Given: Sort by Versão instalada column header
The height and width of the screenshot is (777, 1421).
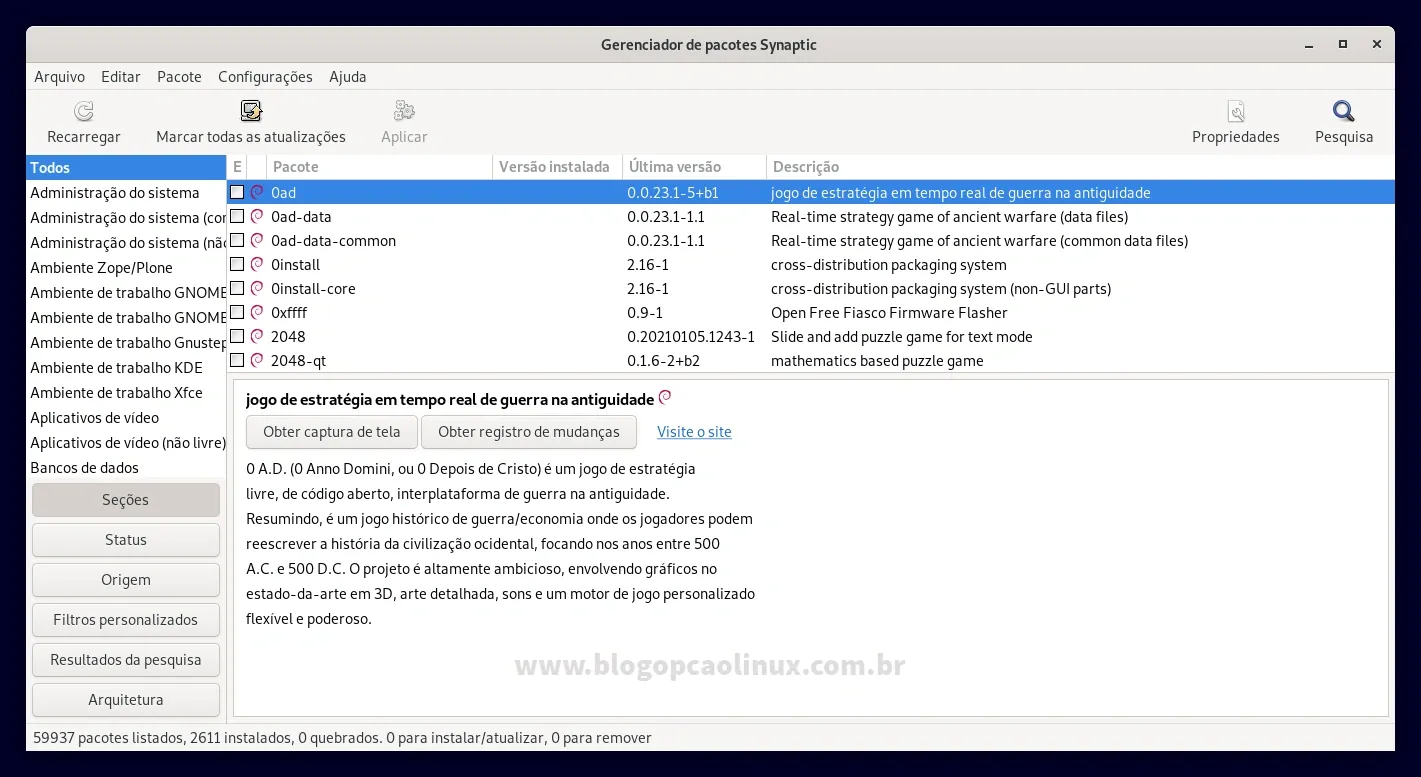Looking at the screenshot, I should coord(557,167).
